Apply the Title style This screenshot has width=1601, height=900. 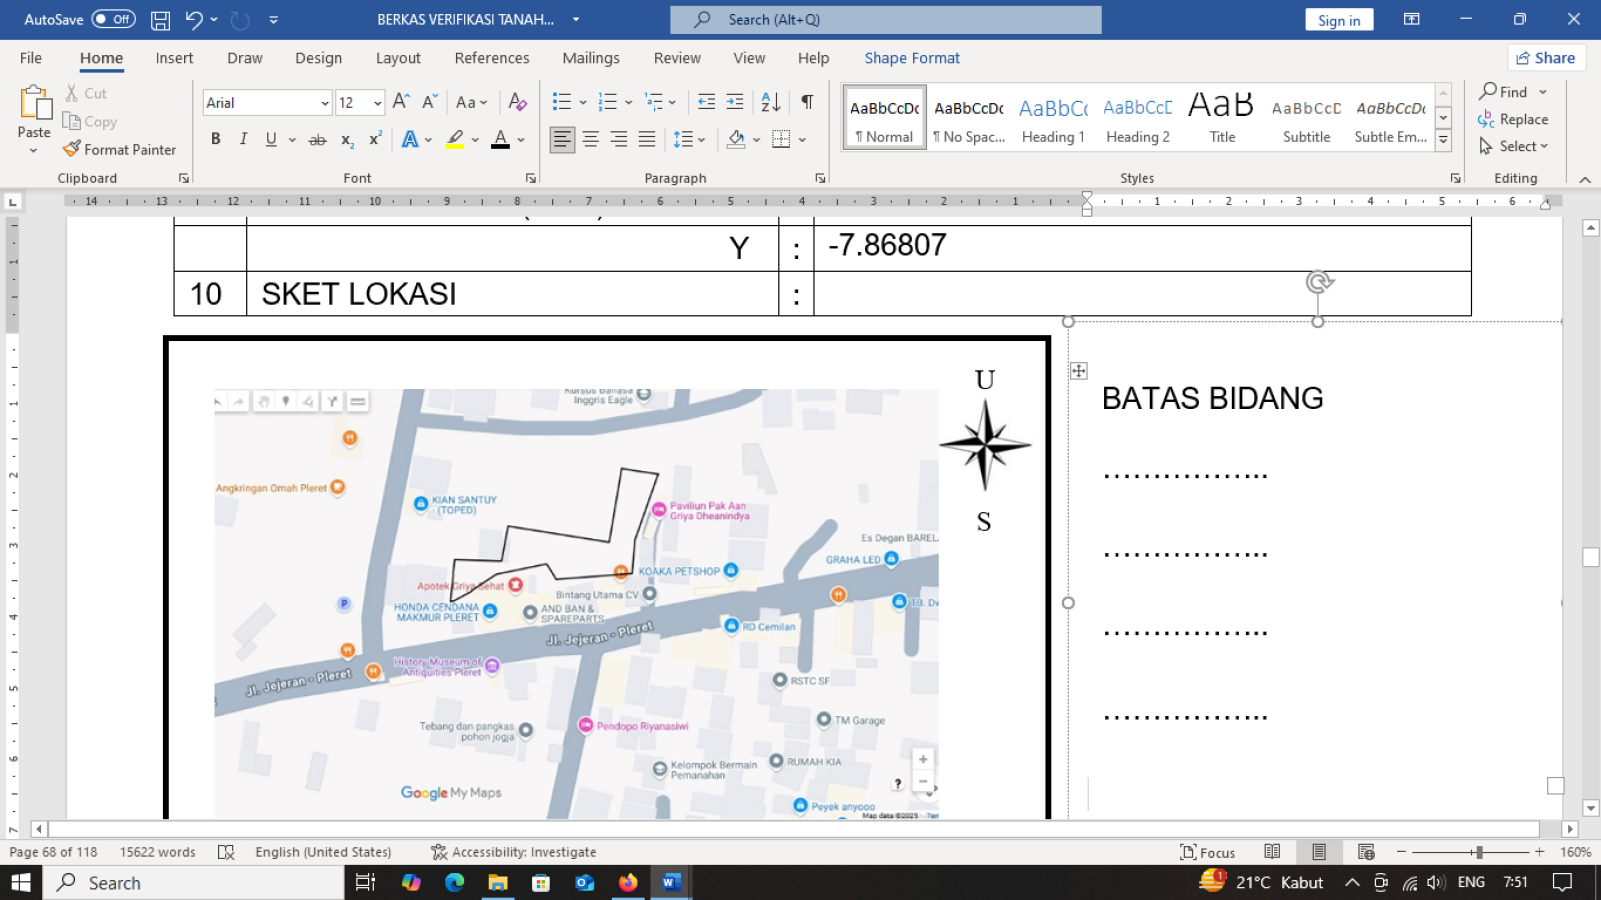tap(1222, 117)
